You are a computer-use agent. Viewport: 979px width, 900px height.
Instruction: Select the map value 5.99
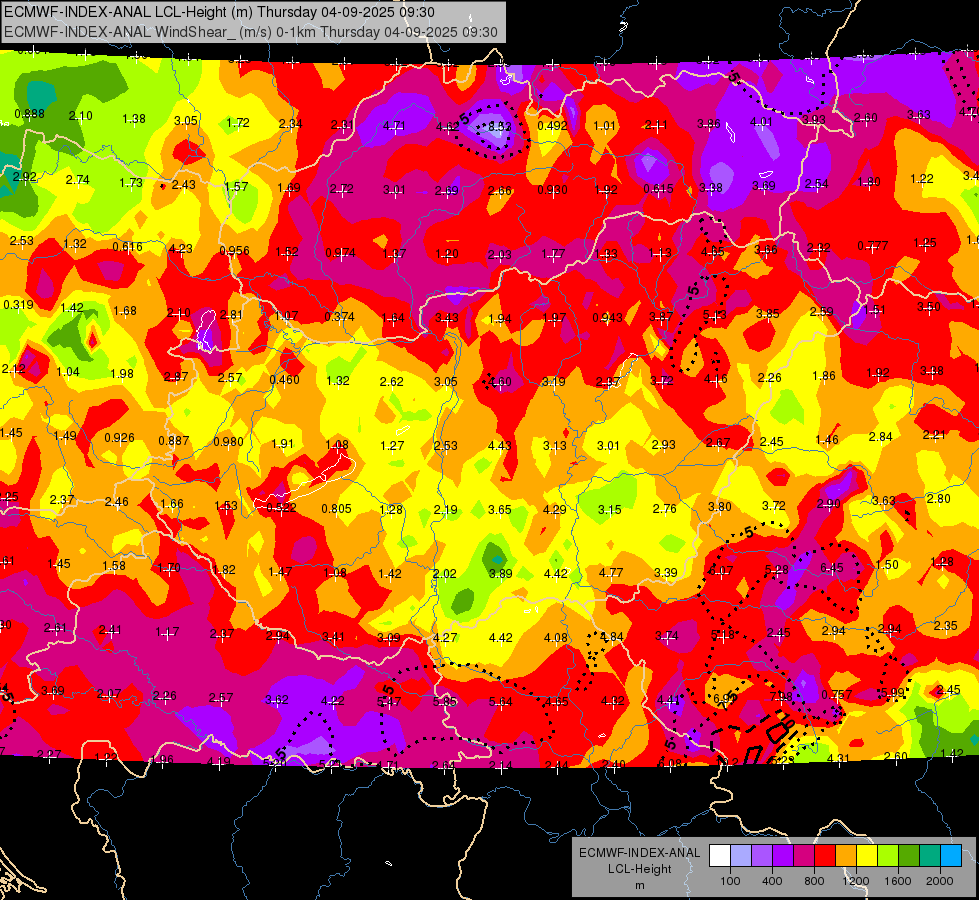(893, 693)
